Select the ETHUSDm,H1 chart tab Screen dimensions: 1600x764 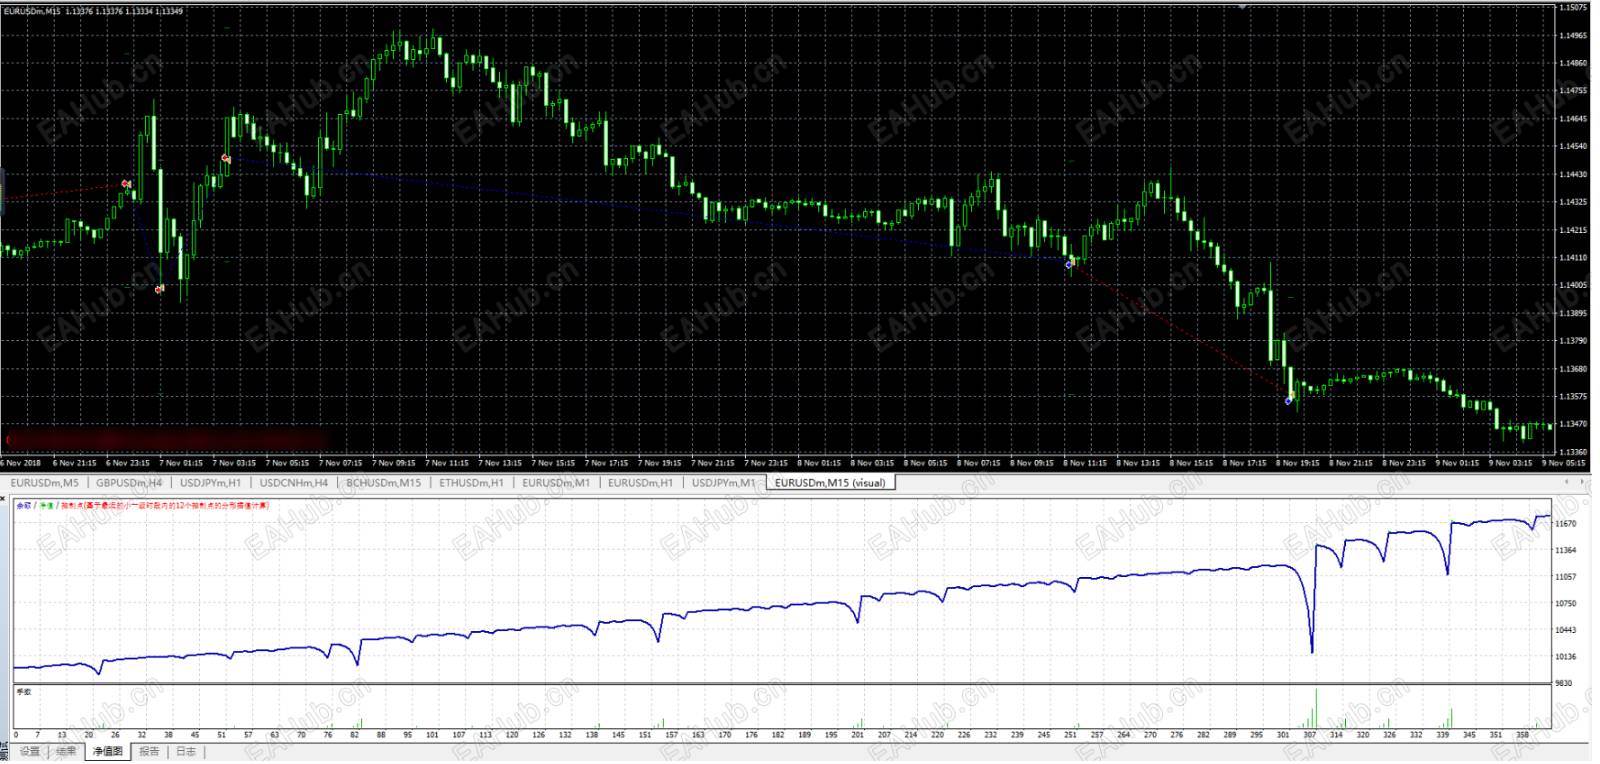point(471,483)
